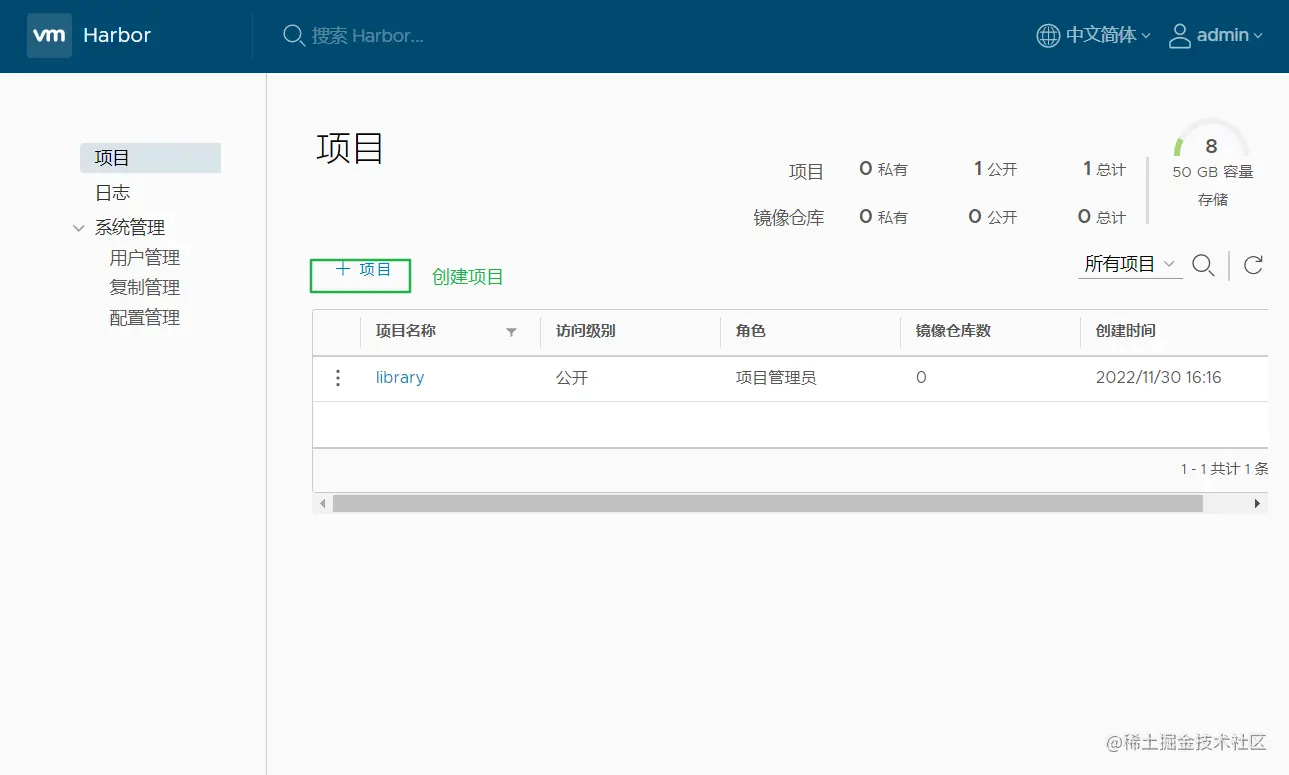Sort by 项目名称 column header
The width and height of the screenshot is (1289, 775).
tap(406, 331)
